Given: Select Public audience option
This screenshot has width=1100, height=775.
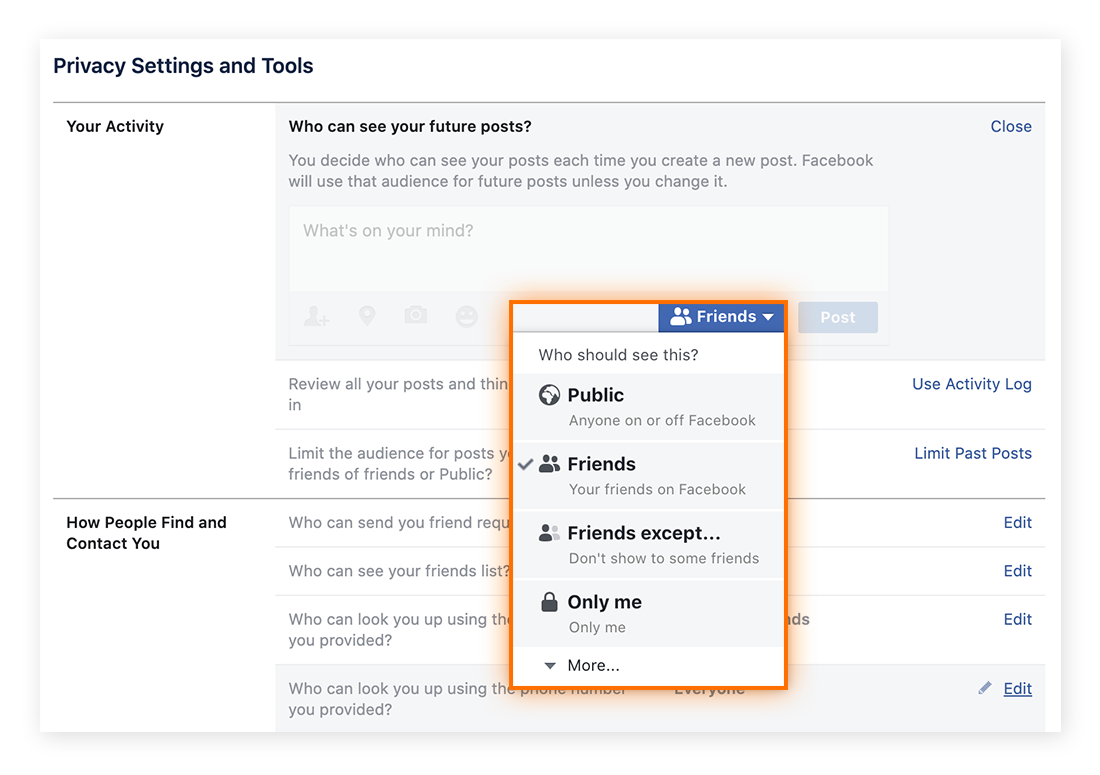Looking at the screenshot, I should click(x=648, y=407).
